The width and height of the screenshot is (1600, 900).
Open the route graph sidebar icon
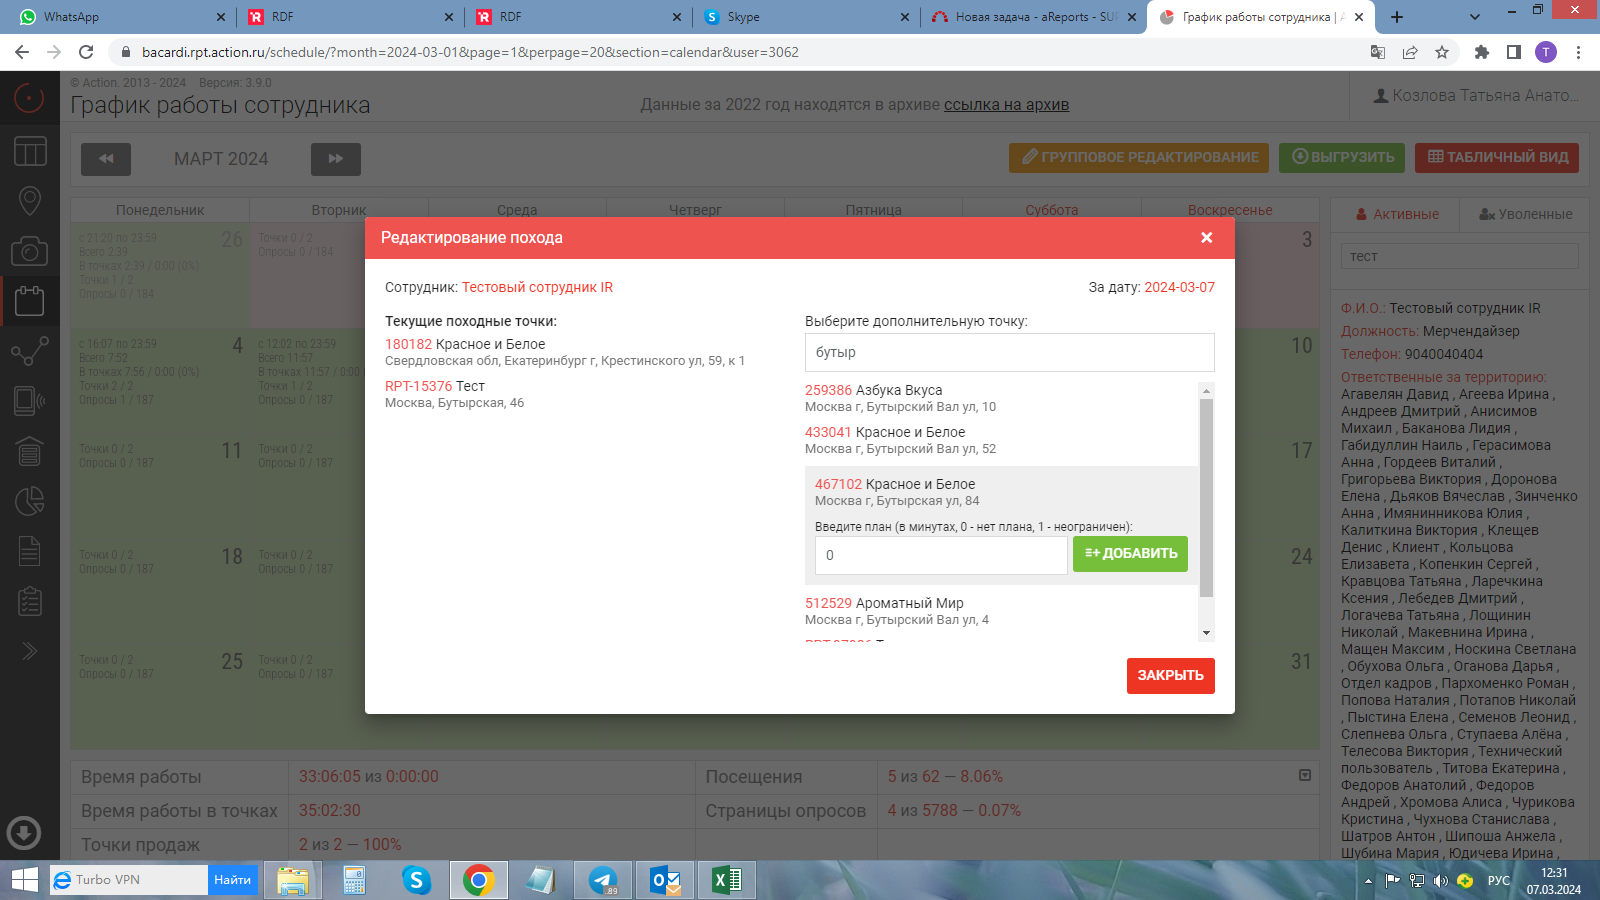(29, 351)
